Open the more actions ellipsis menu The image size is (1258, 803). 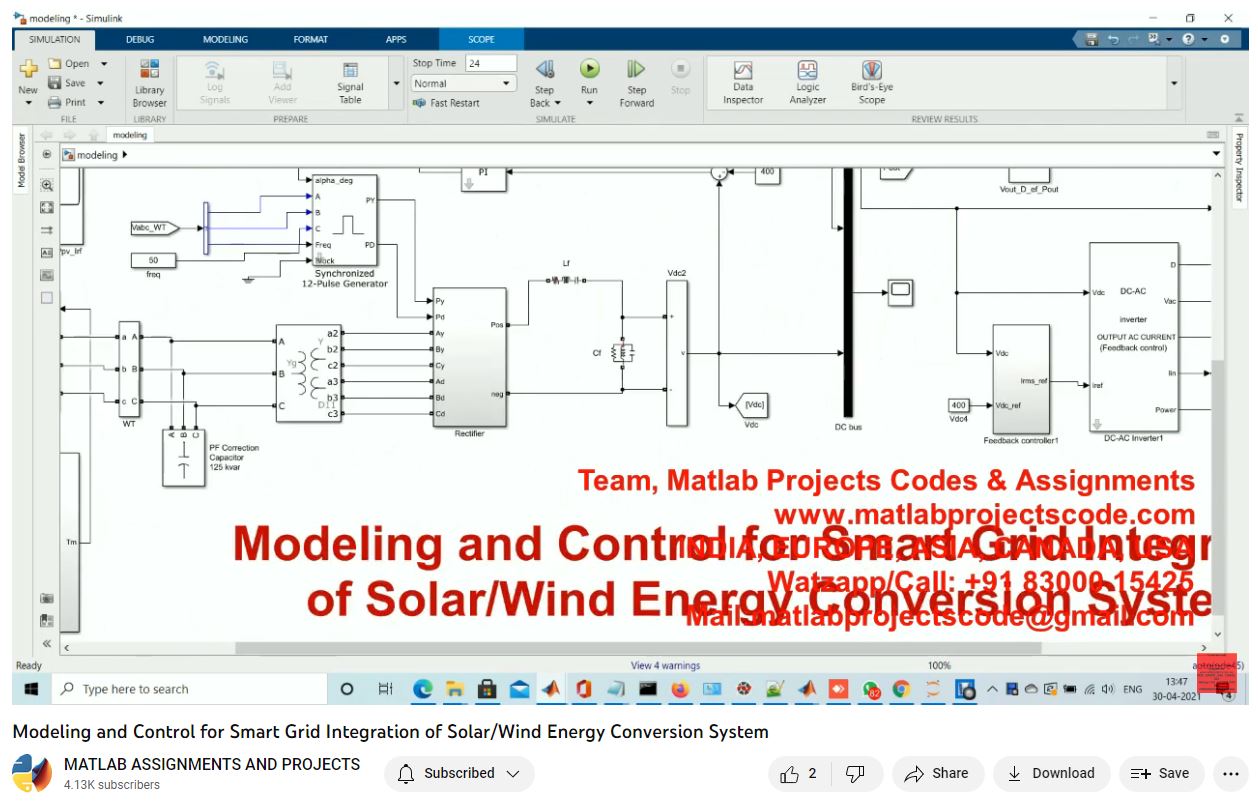coord(1230,773)
